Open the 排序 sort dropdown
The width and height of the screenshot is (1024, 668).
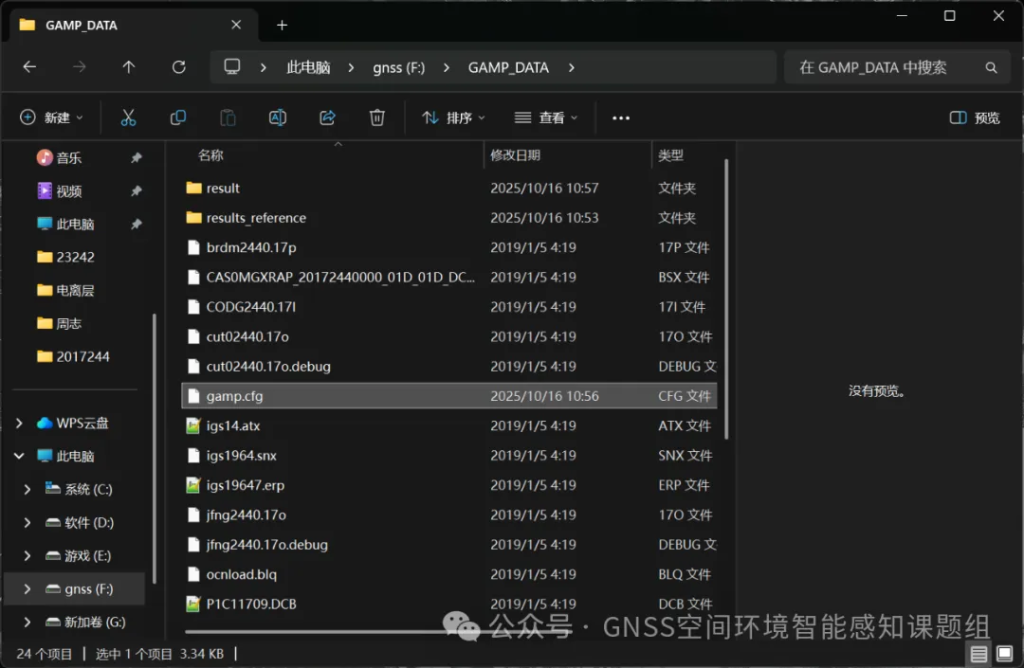(453, 118)
